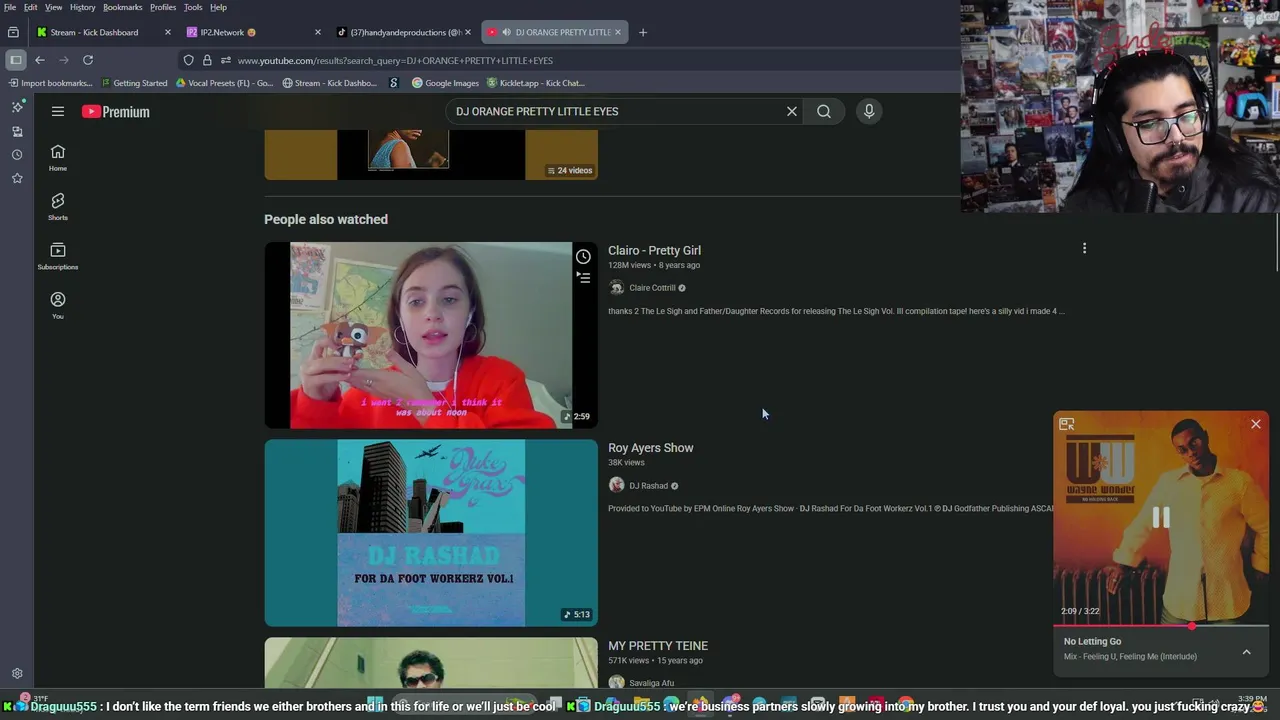Image resolution: width=1280 pixels, height=720 pixels.
Task: Reload the page with the refresh button
Action: coord(88,60)
